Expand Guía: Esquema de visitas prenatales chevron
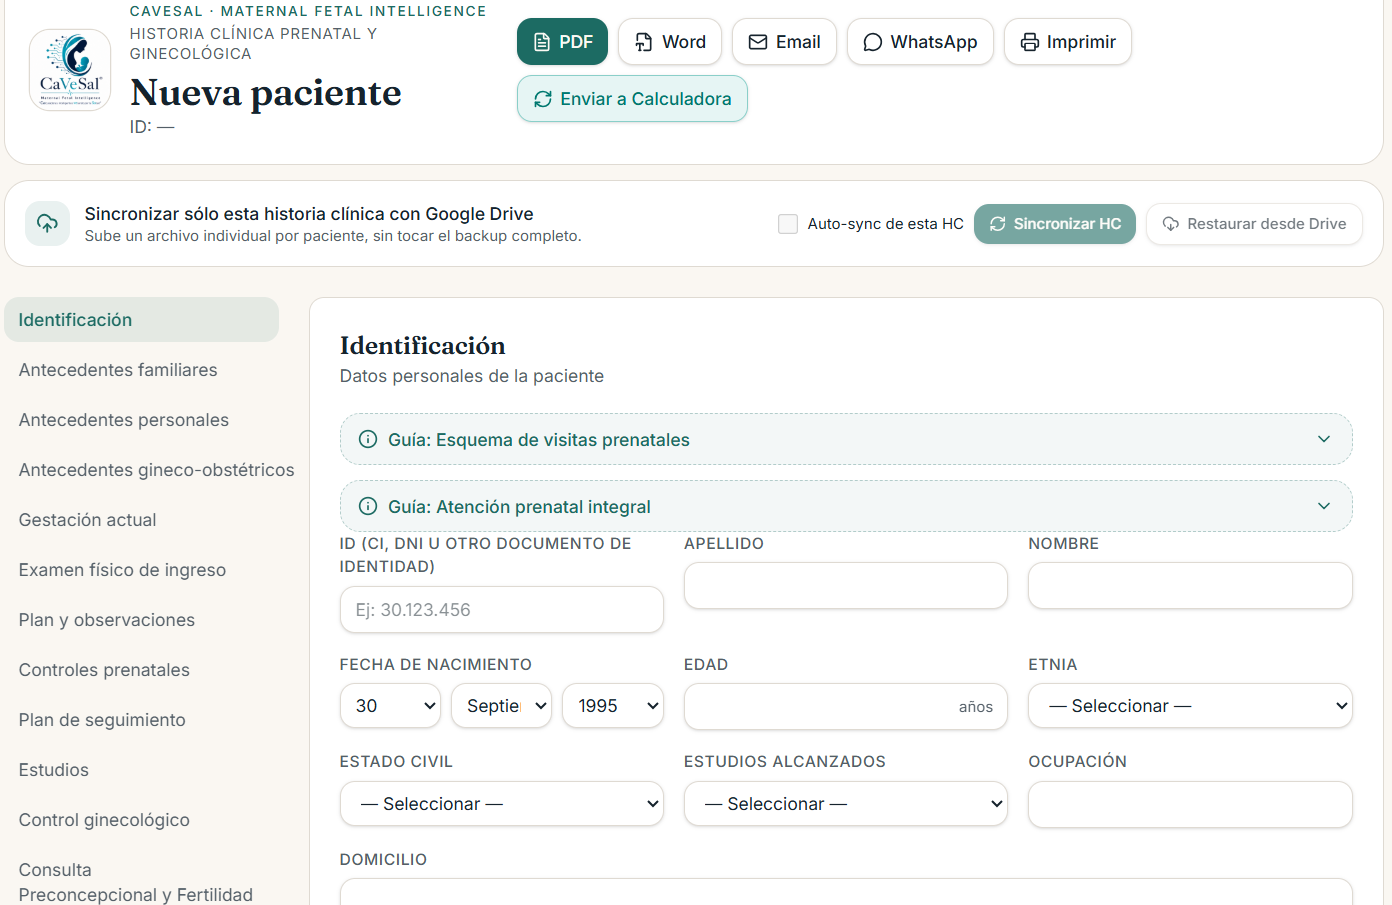1392x905 pixels. 1324,439
